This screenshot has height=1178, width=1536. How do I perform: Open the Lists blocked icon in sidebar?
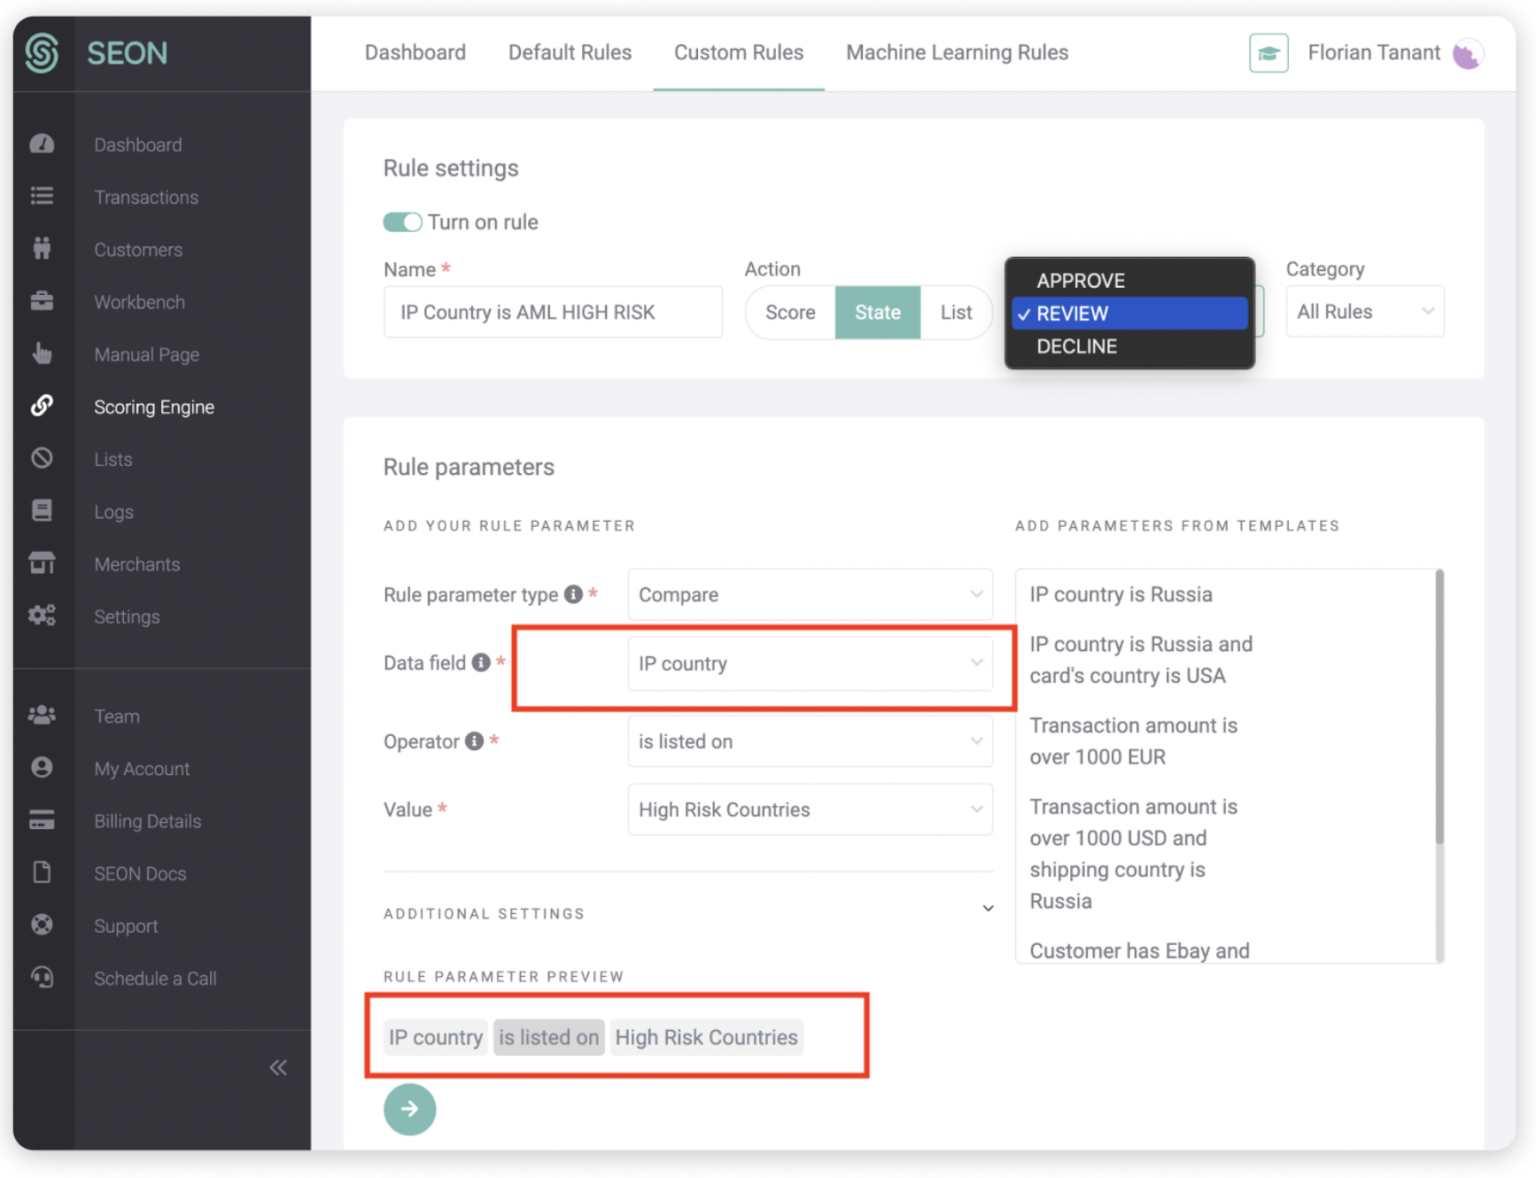(x=42, y=458)
